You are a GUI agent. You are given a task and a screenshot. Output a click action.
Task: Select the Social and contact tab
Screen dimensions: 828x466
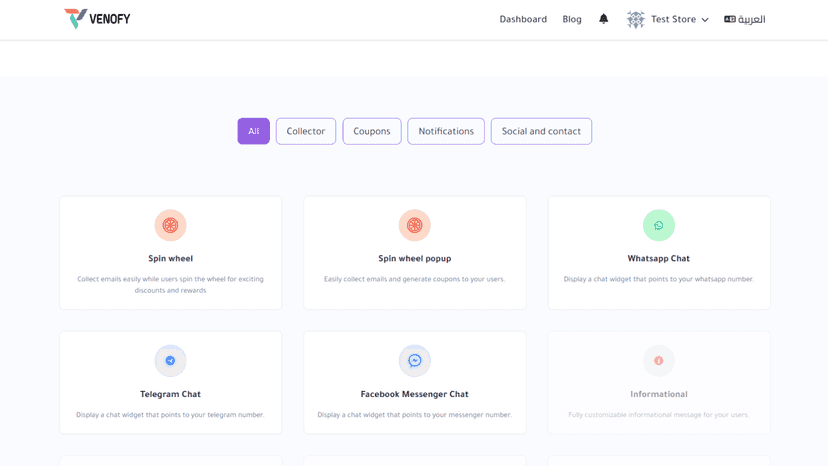click(541, 131)
